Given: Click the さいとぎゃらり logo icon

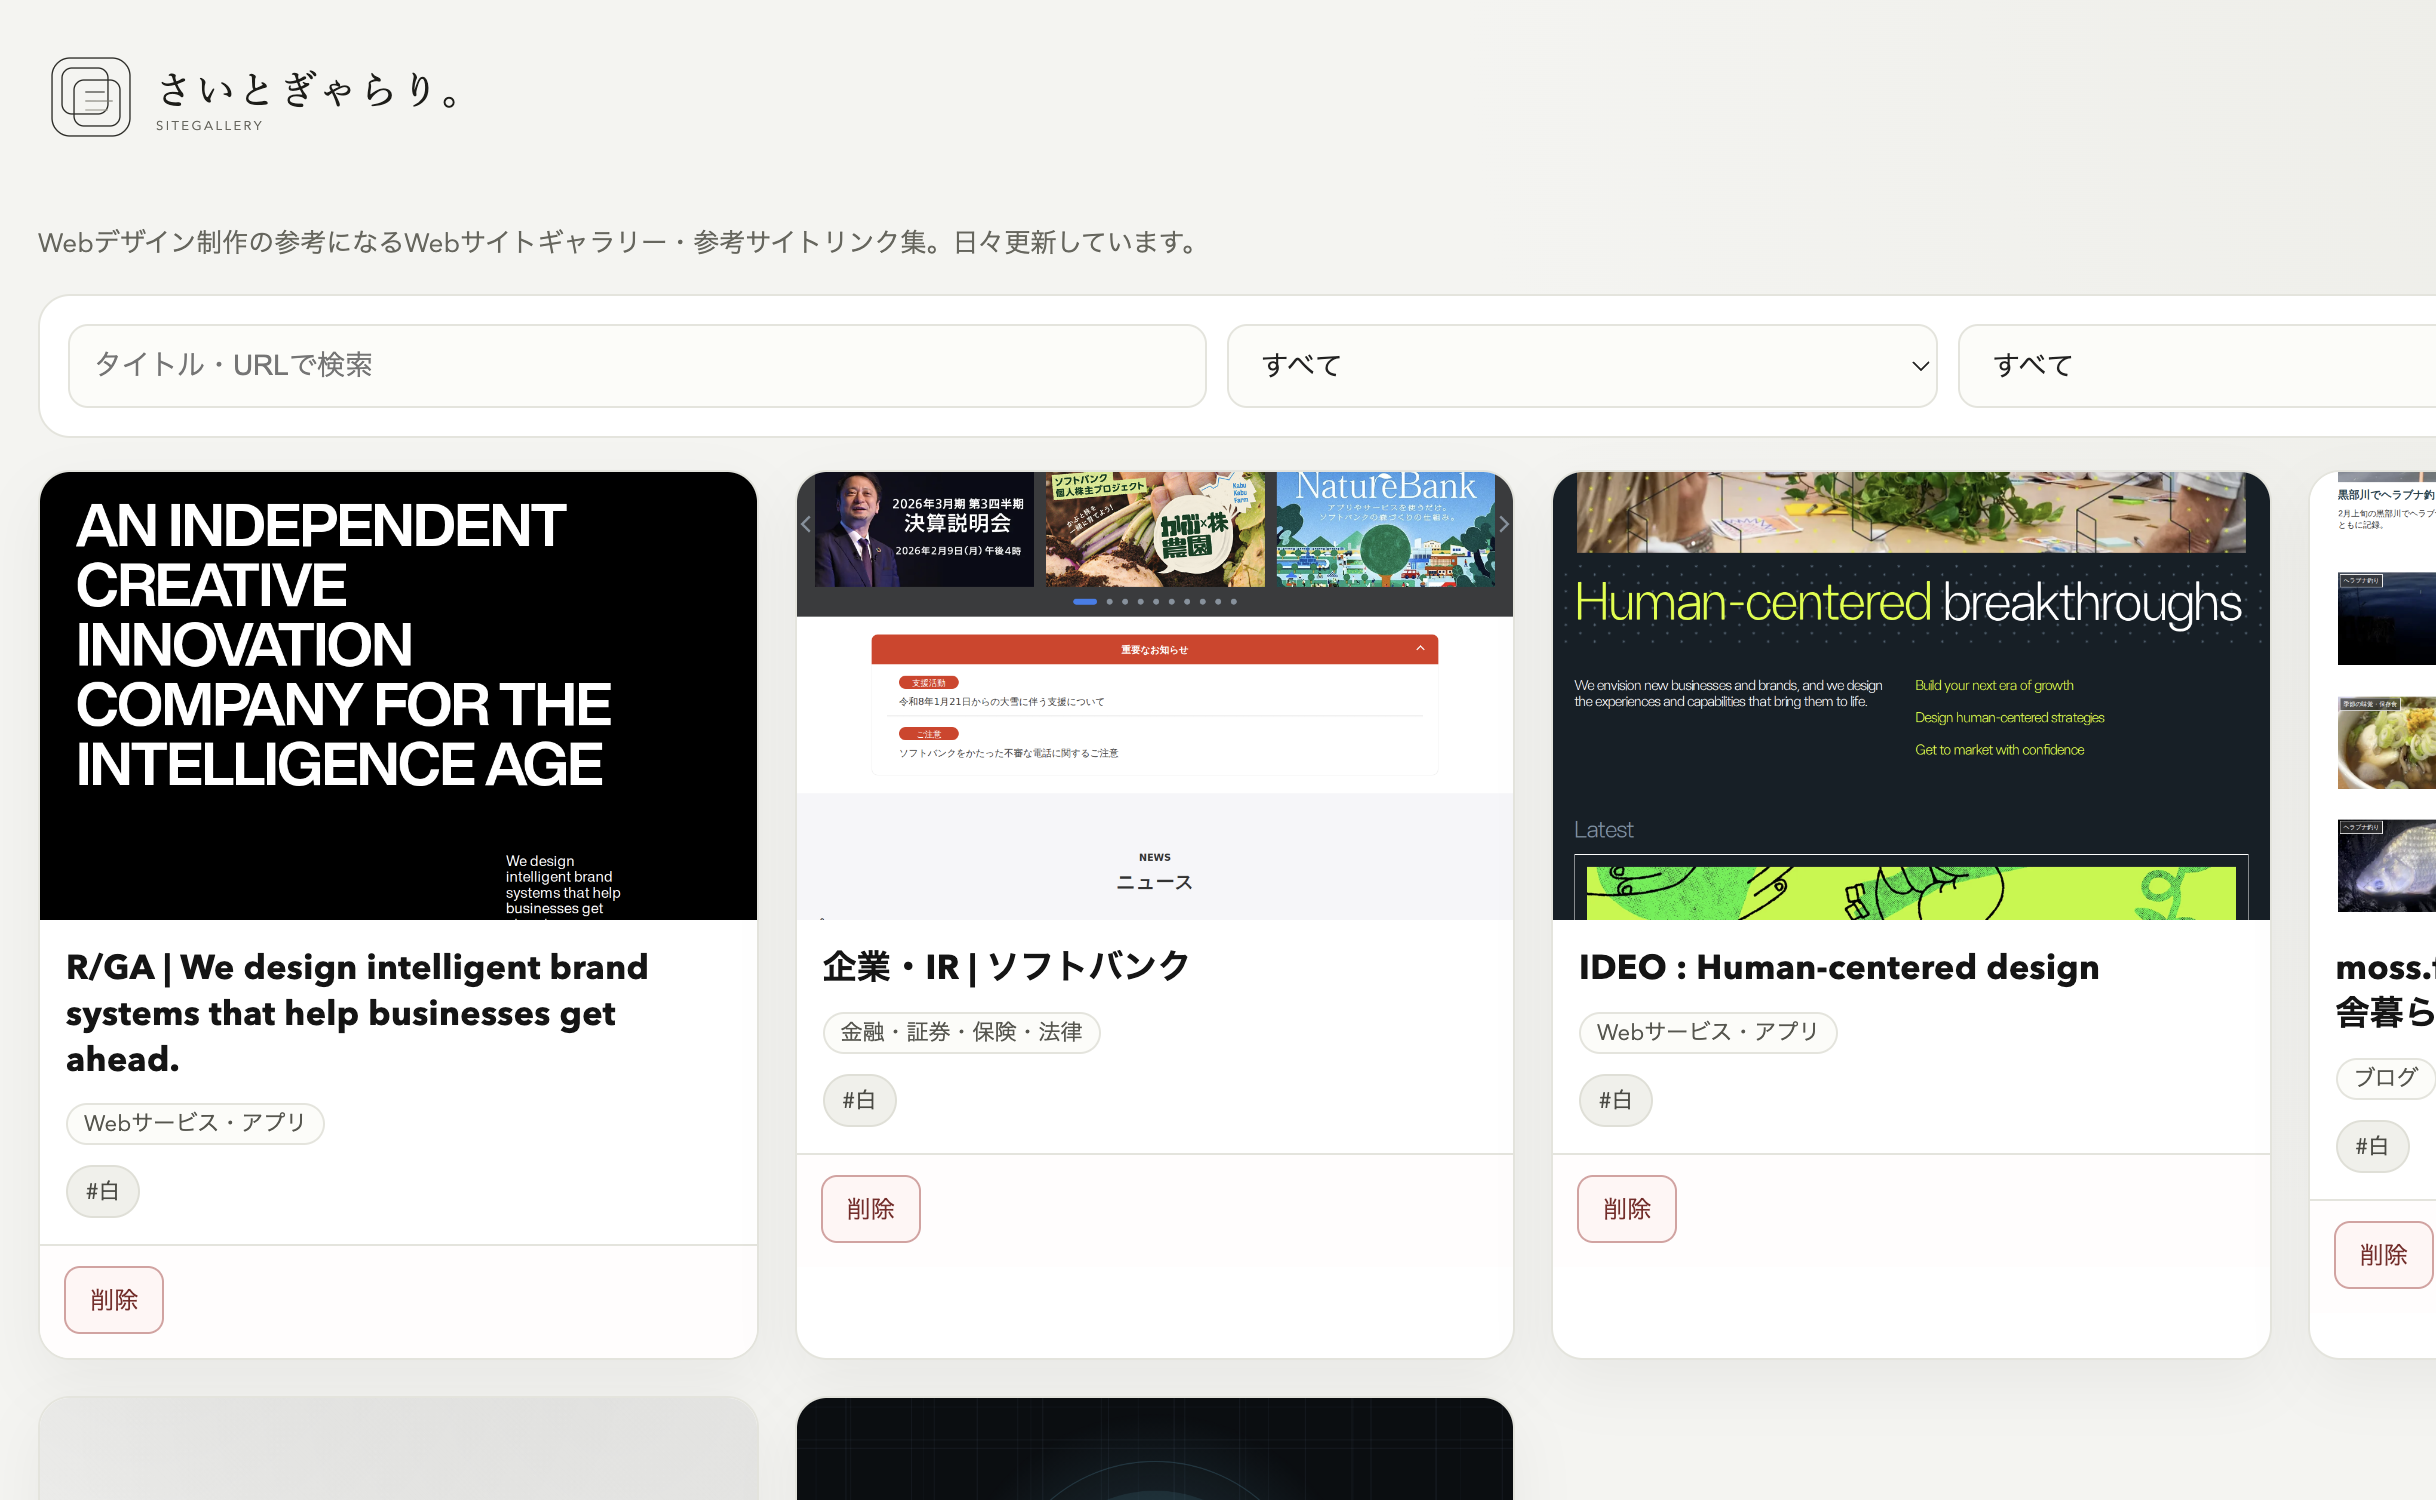Looking at the screenshot, I should pos(90,97).
